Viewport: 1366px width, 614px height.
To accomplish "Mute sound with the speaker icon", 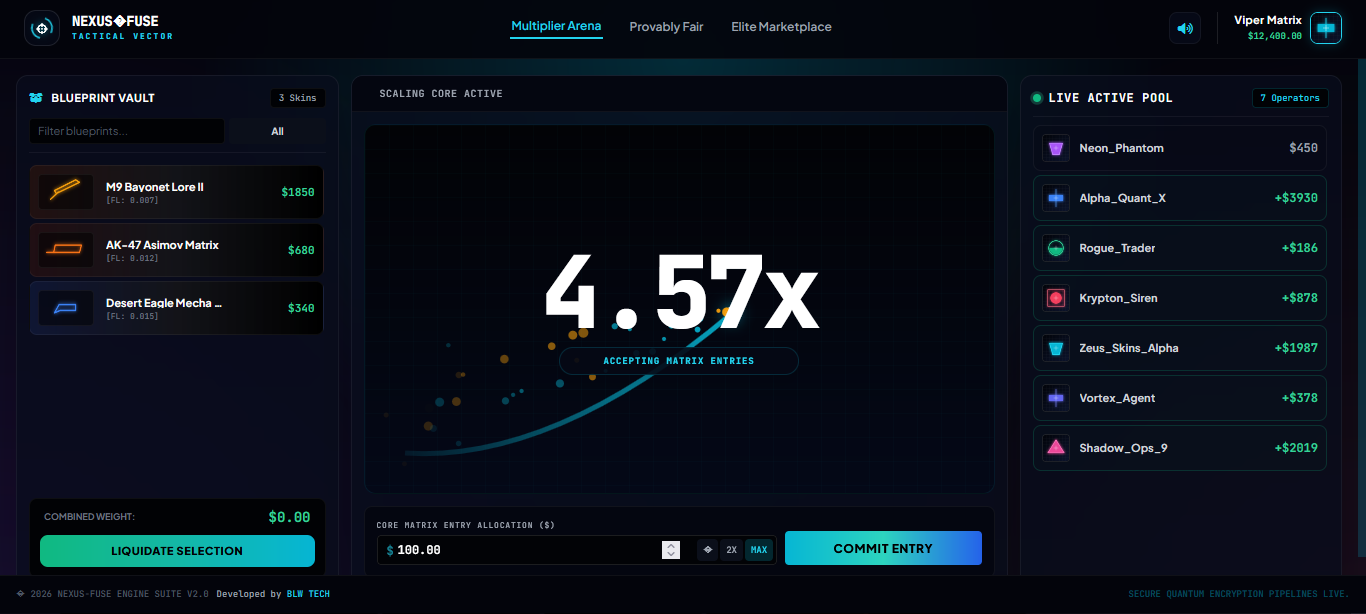I will point(1185,28).
